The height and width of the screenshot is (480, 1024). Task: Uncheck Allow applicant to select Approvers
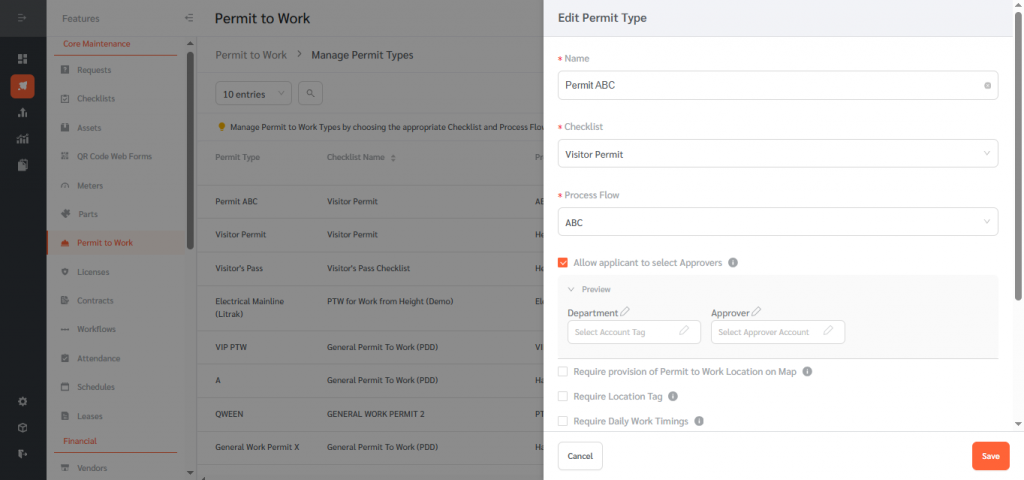coord(563,263)
